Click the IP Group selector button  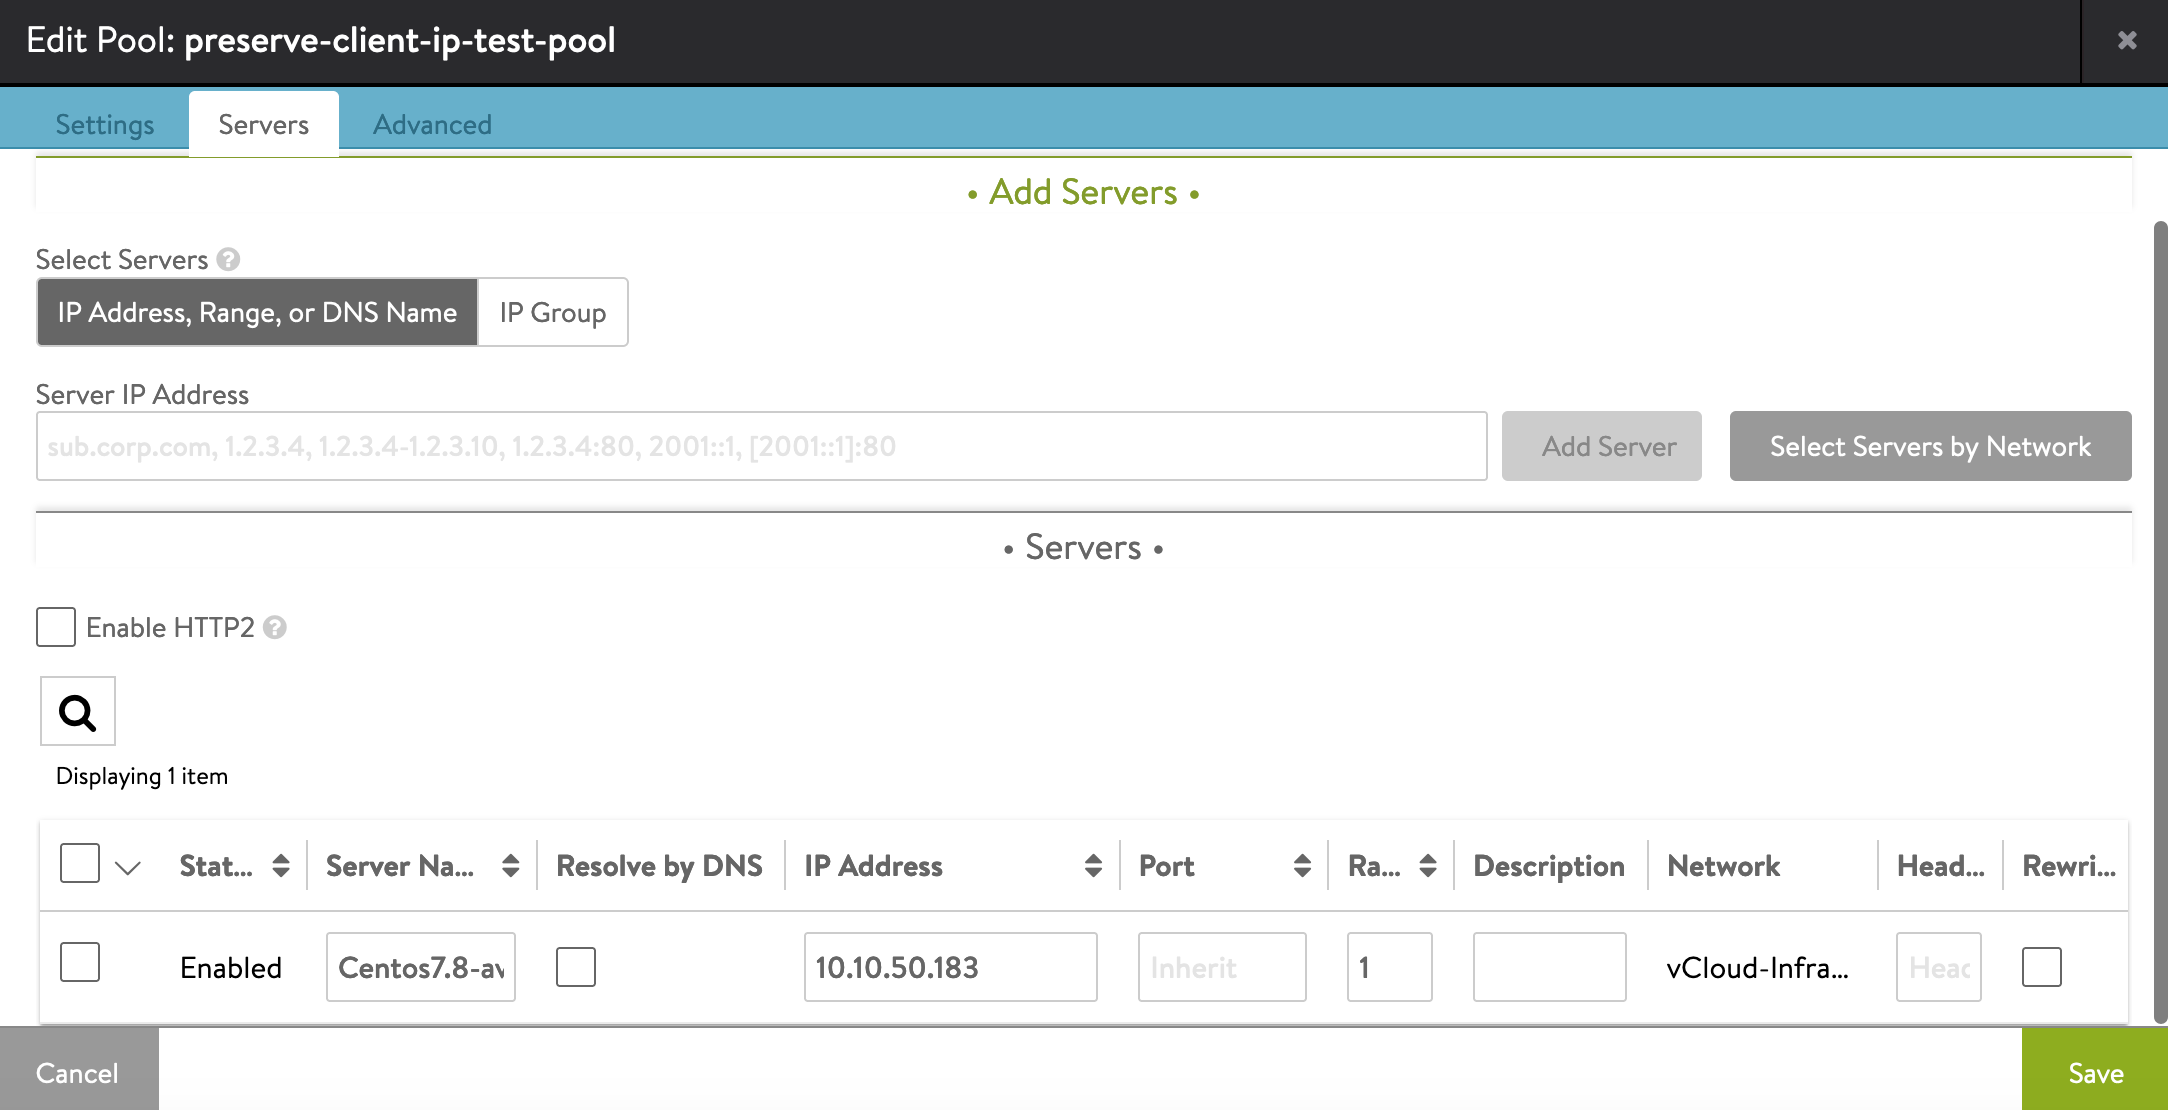pyautogui.click(x=552, y=311)
